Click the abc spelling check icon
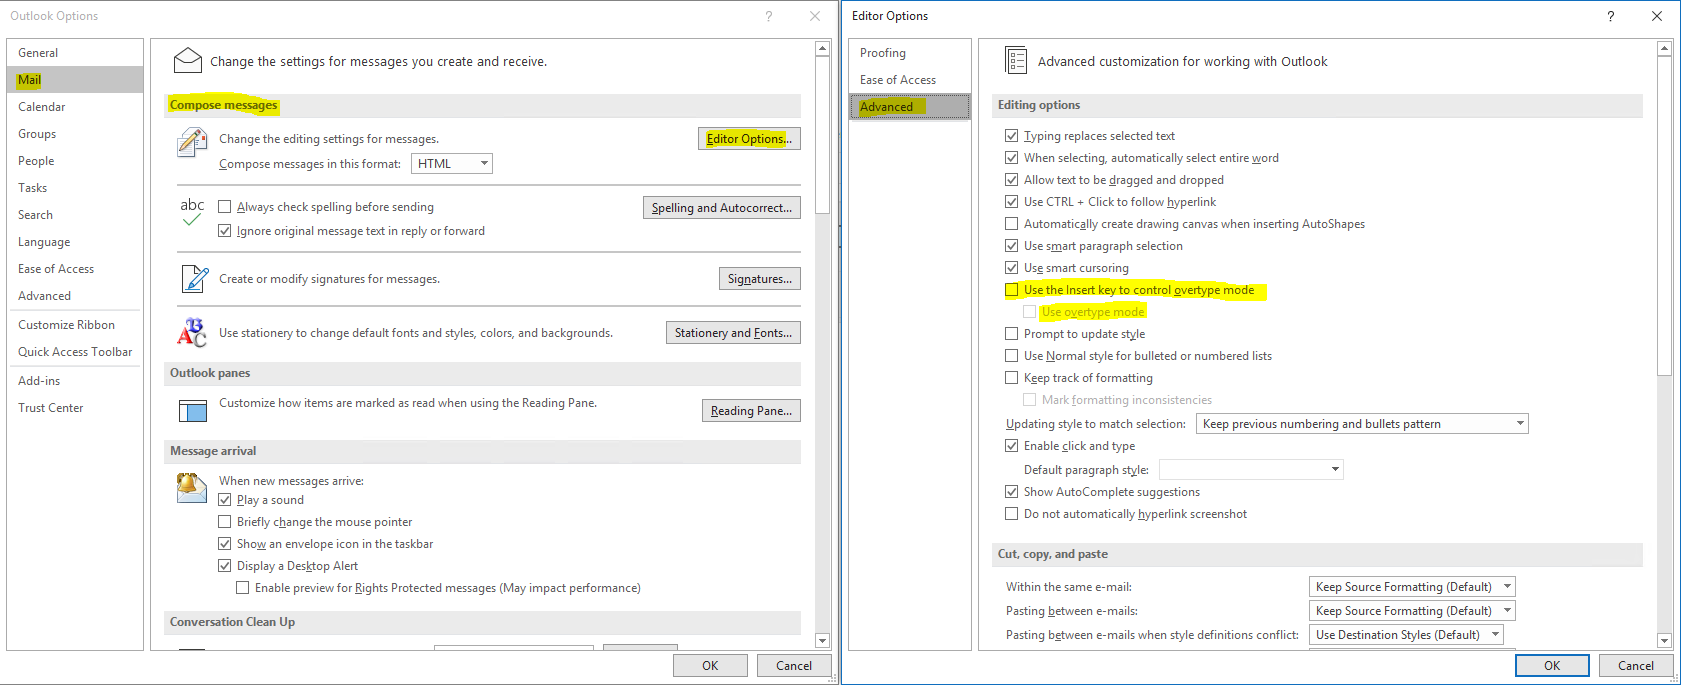 [192, 211]
